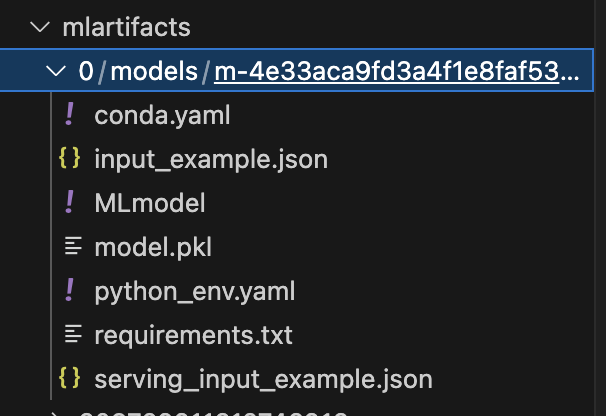This screenshot has width=606, height=416.
Task: Collapse the mlartifacts folder chevron
Action: click(x=40, y=28)
